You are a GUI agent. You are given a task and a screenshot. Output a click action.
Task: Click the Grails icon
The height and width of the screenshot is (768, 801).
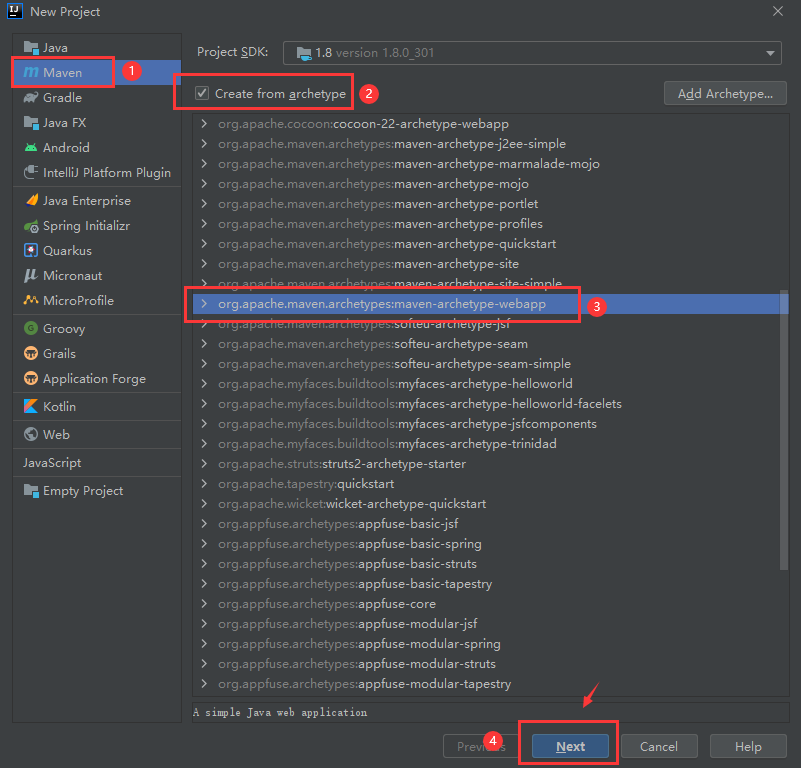31,353
